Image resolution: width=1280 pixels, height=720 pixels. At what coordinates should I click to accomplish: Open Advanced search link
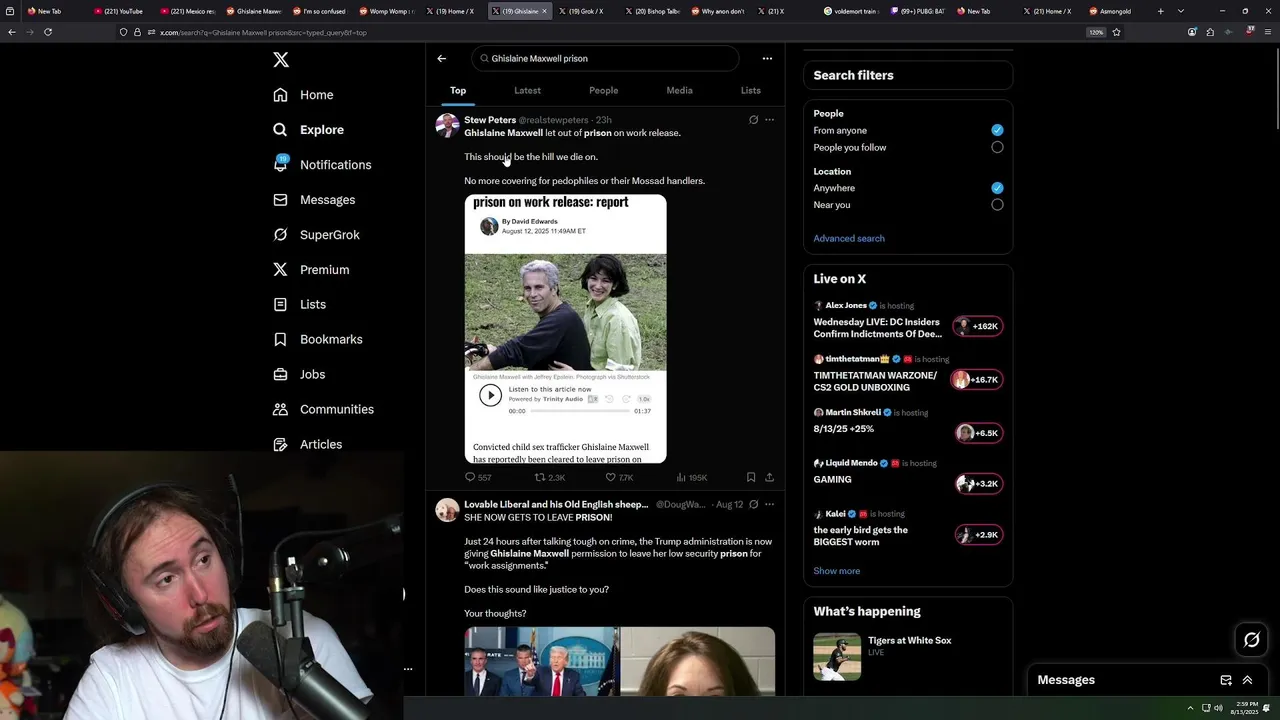click(x=849, y=238)
